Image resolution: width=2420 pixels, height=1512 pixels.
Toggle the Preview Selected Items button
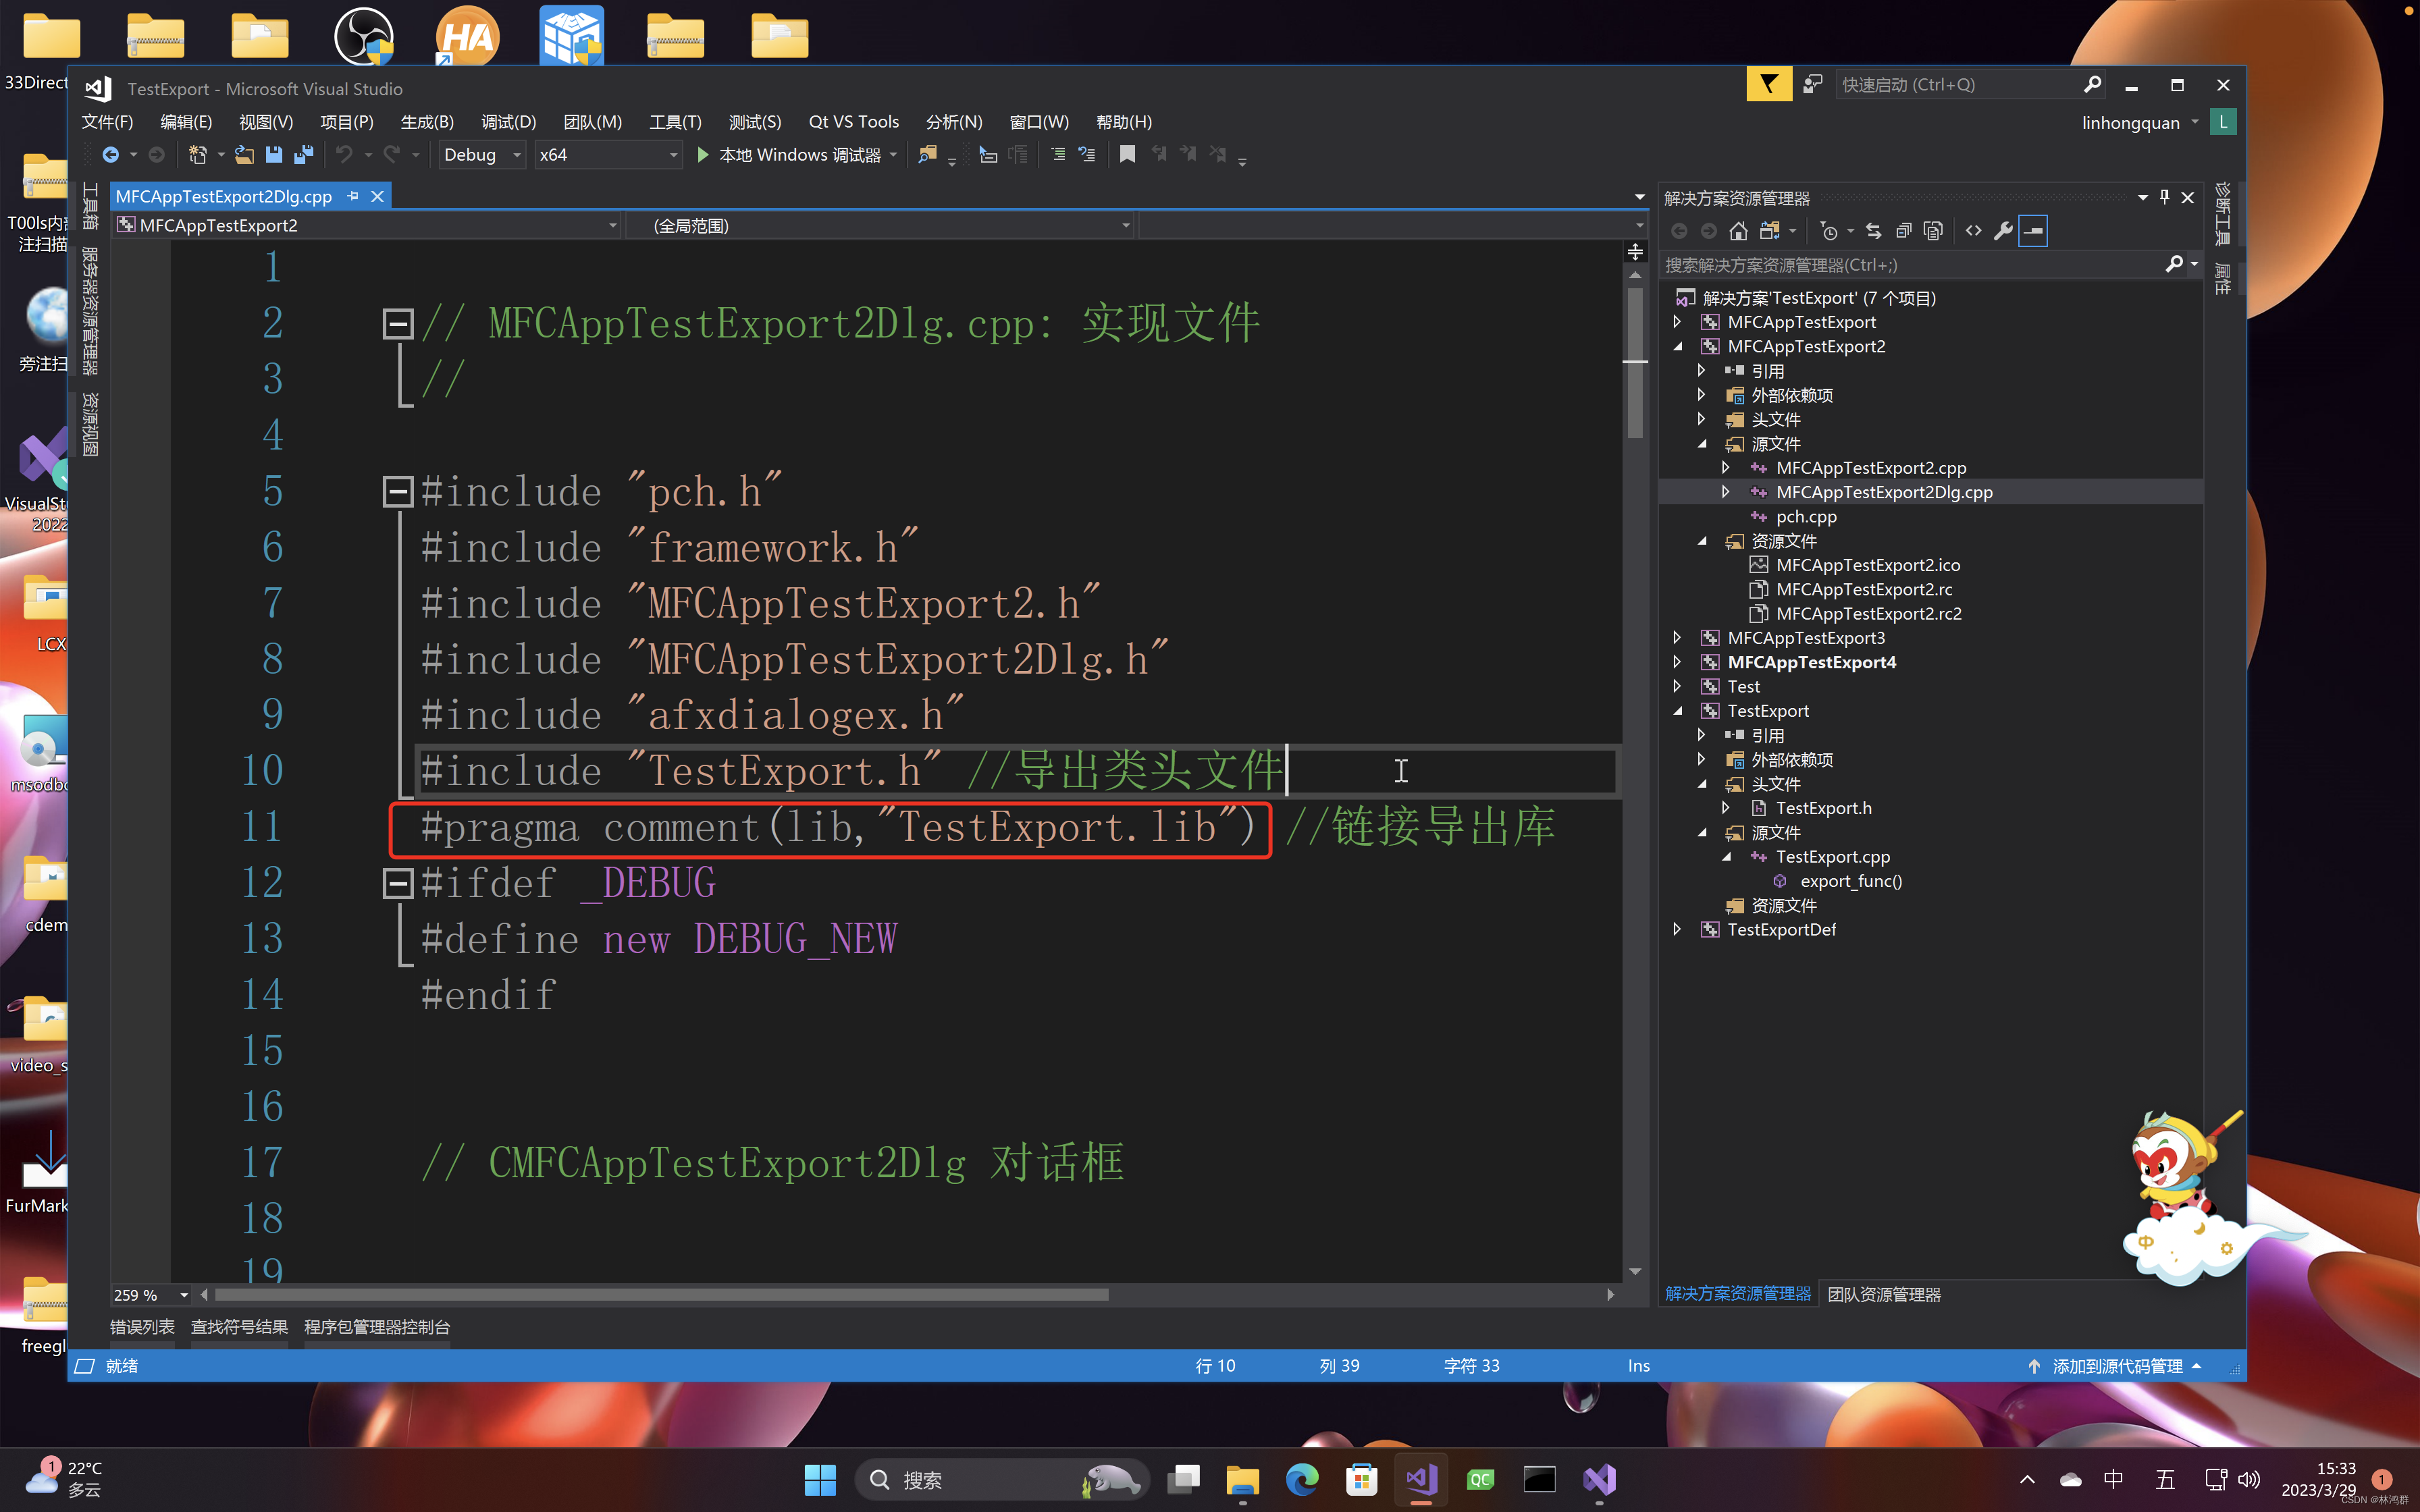pyautogui.click(x=2033, y=231)
